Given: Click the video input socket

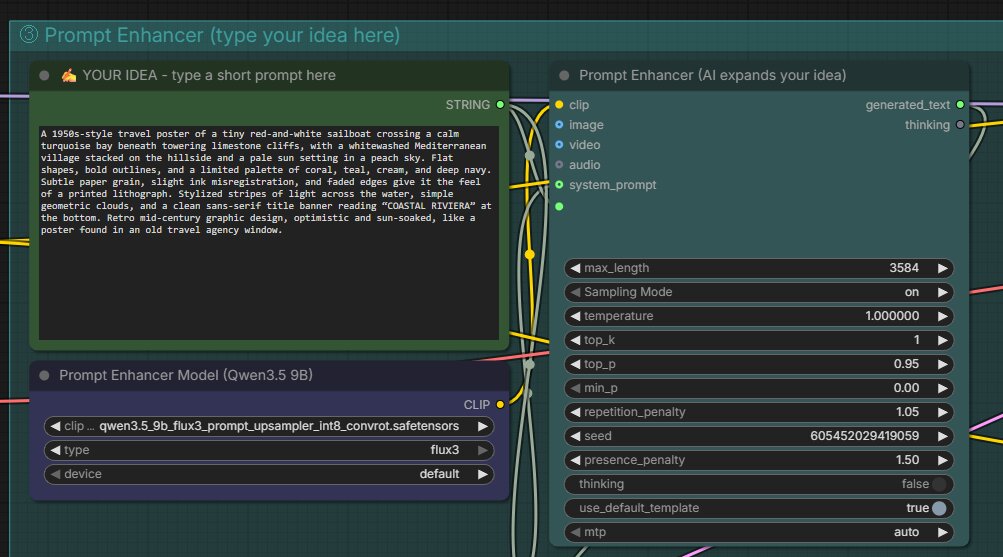Looking at the screenshot, I should pos(559,145).
